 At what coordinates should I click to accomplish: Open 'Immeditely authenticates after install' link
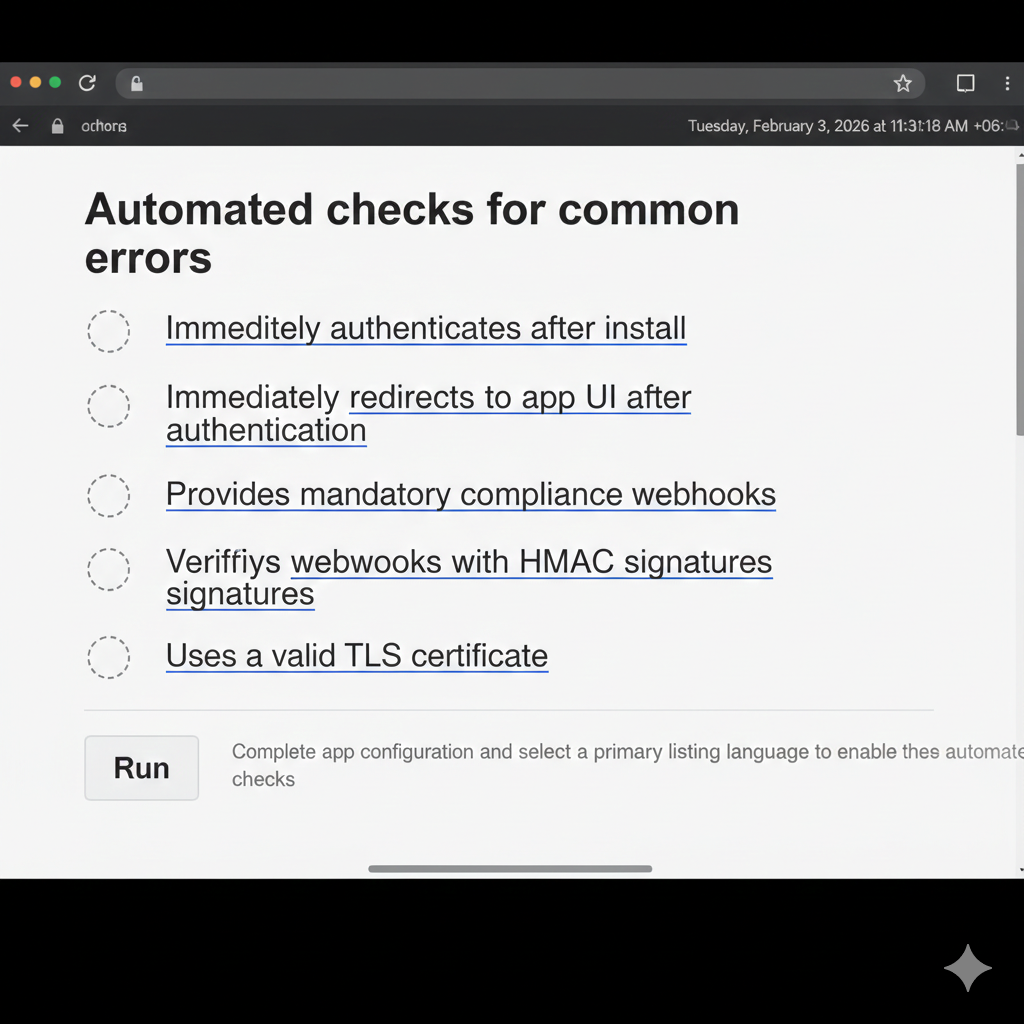tap(426, 328)
